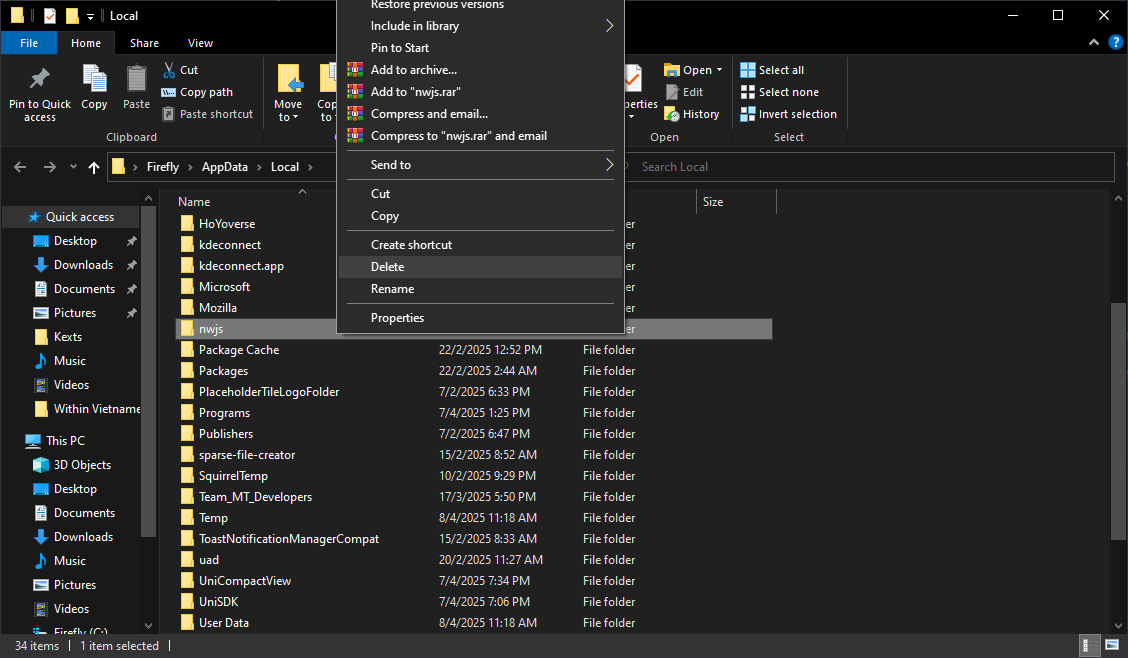Click Copy path in the ribbon

tap(205, 92)
